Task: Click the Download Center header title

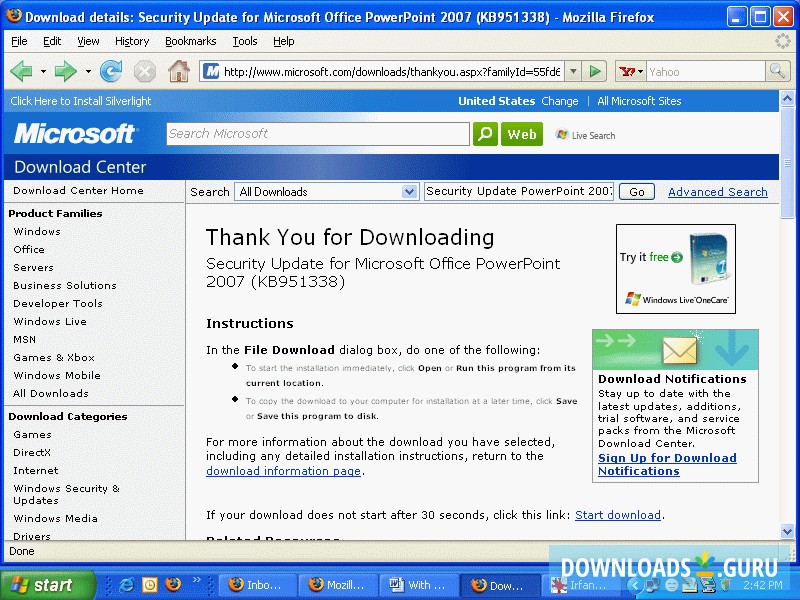Action: [80, 167]
